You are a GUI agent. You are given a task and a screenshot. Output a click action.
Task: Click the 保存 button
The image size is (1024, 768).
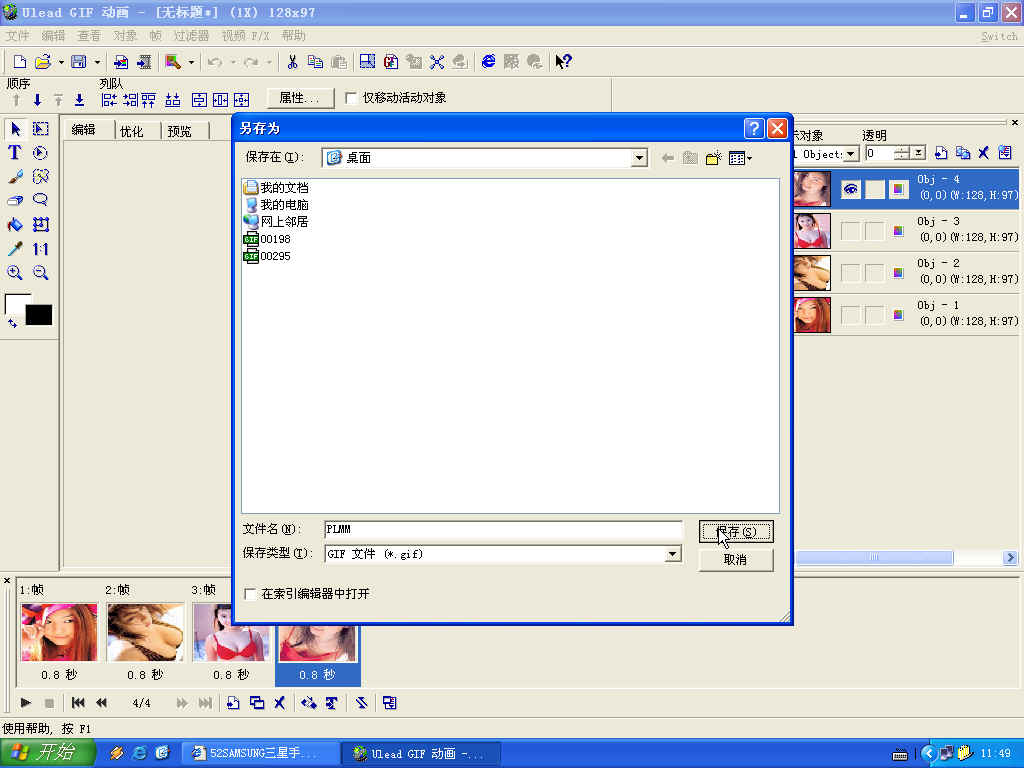(x=736, y=531)
